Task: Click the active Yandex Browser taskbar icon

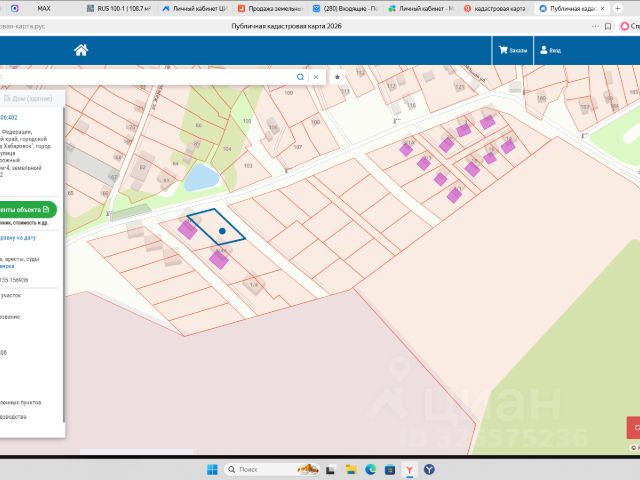Action: (409, 470)
